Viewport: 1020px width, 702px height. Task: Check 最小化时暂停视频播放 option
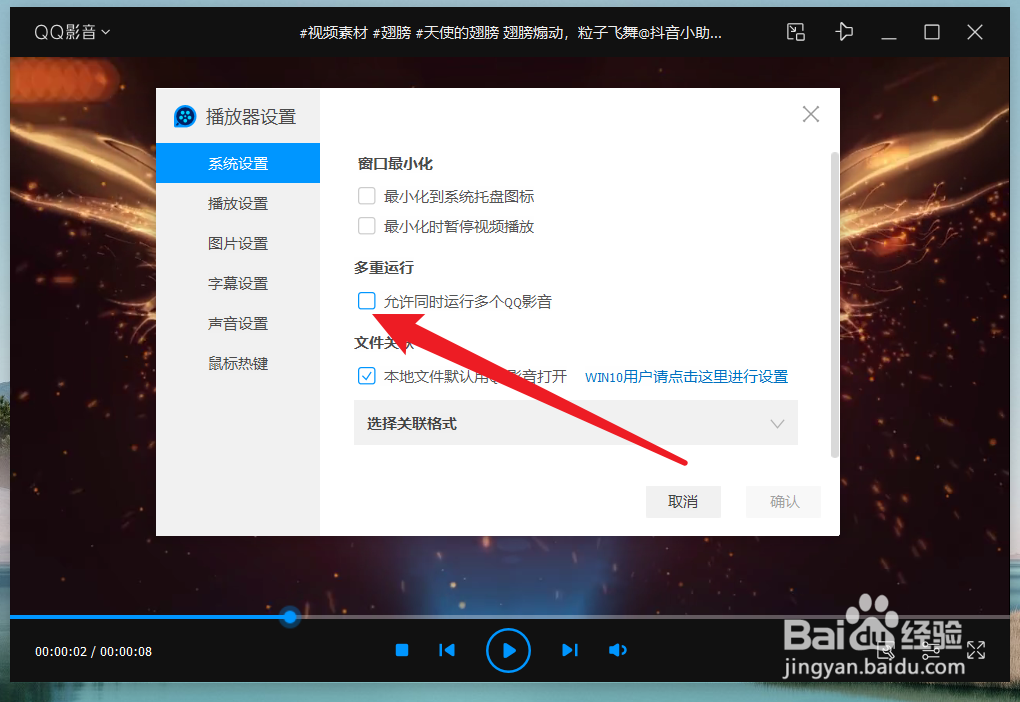pyautogui.click(x=367, y=226)
